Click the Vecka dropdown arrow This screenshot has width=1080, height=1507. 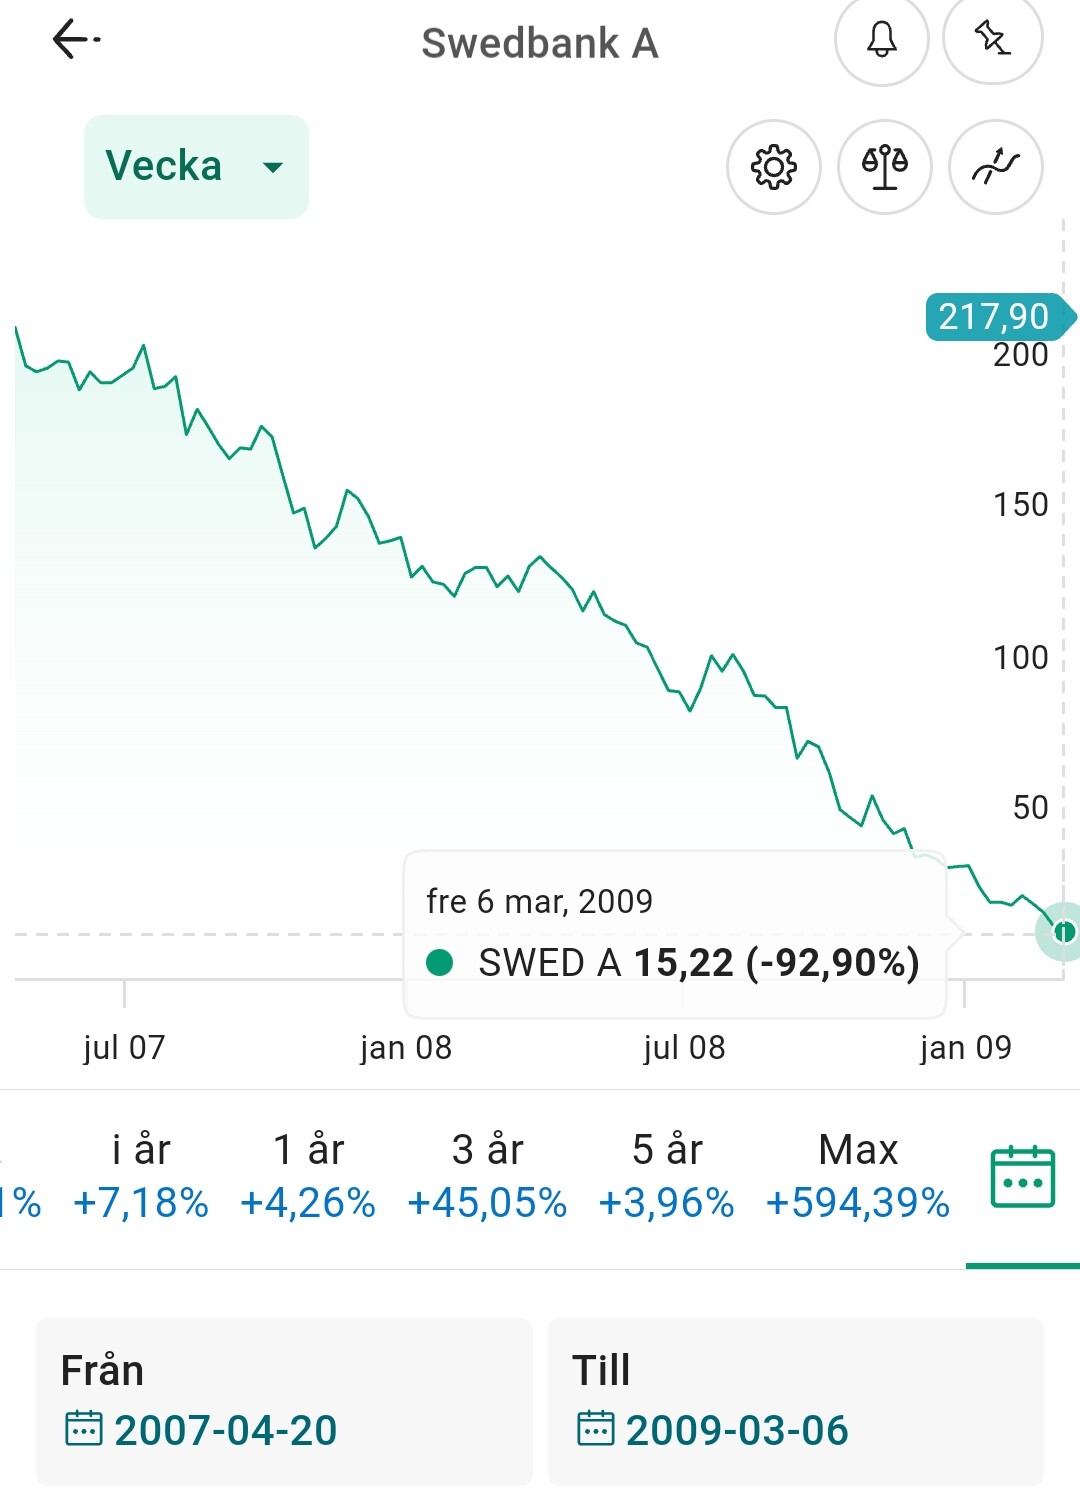click(272, 167)
